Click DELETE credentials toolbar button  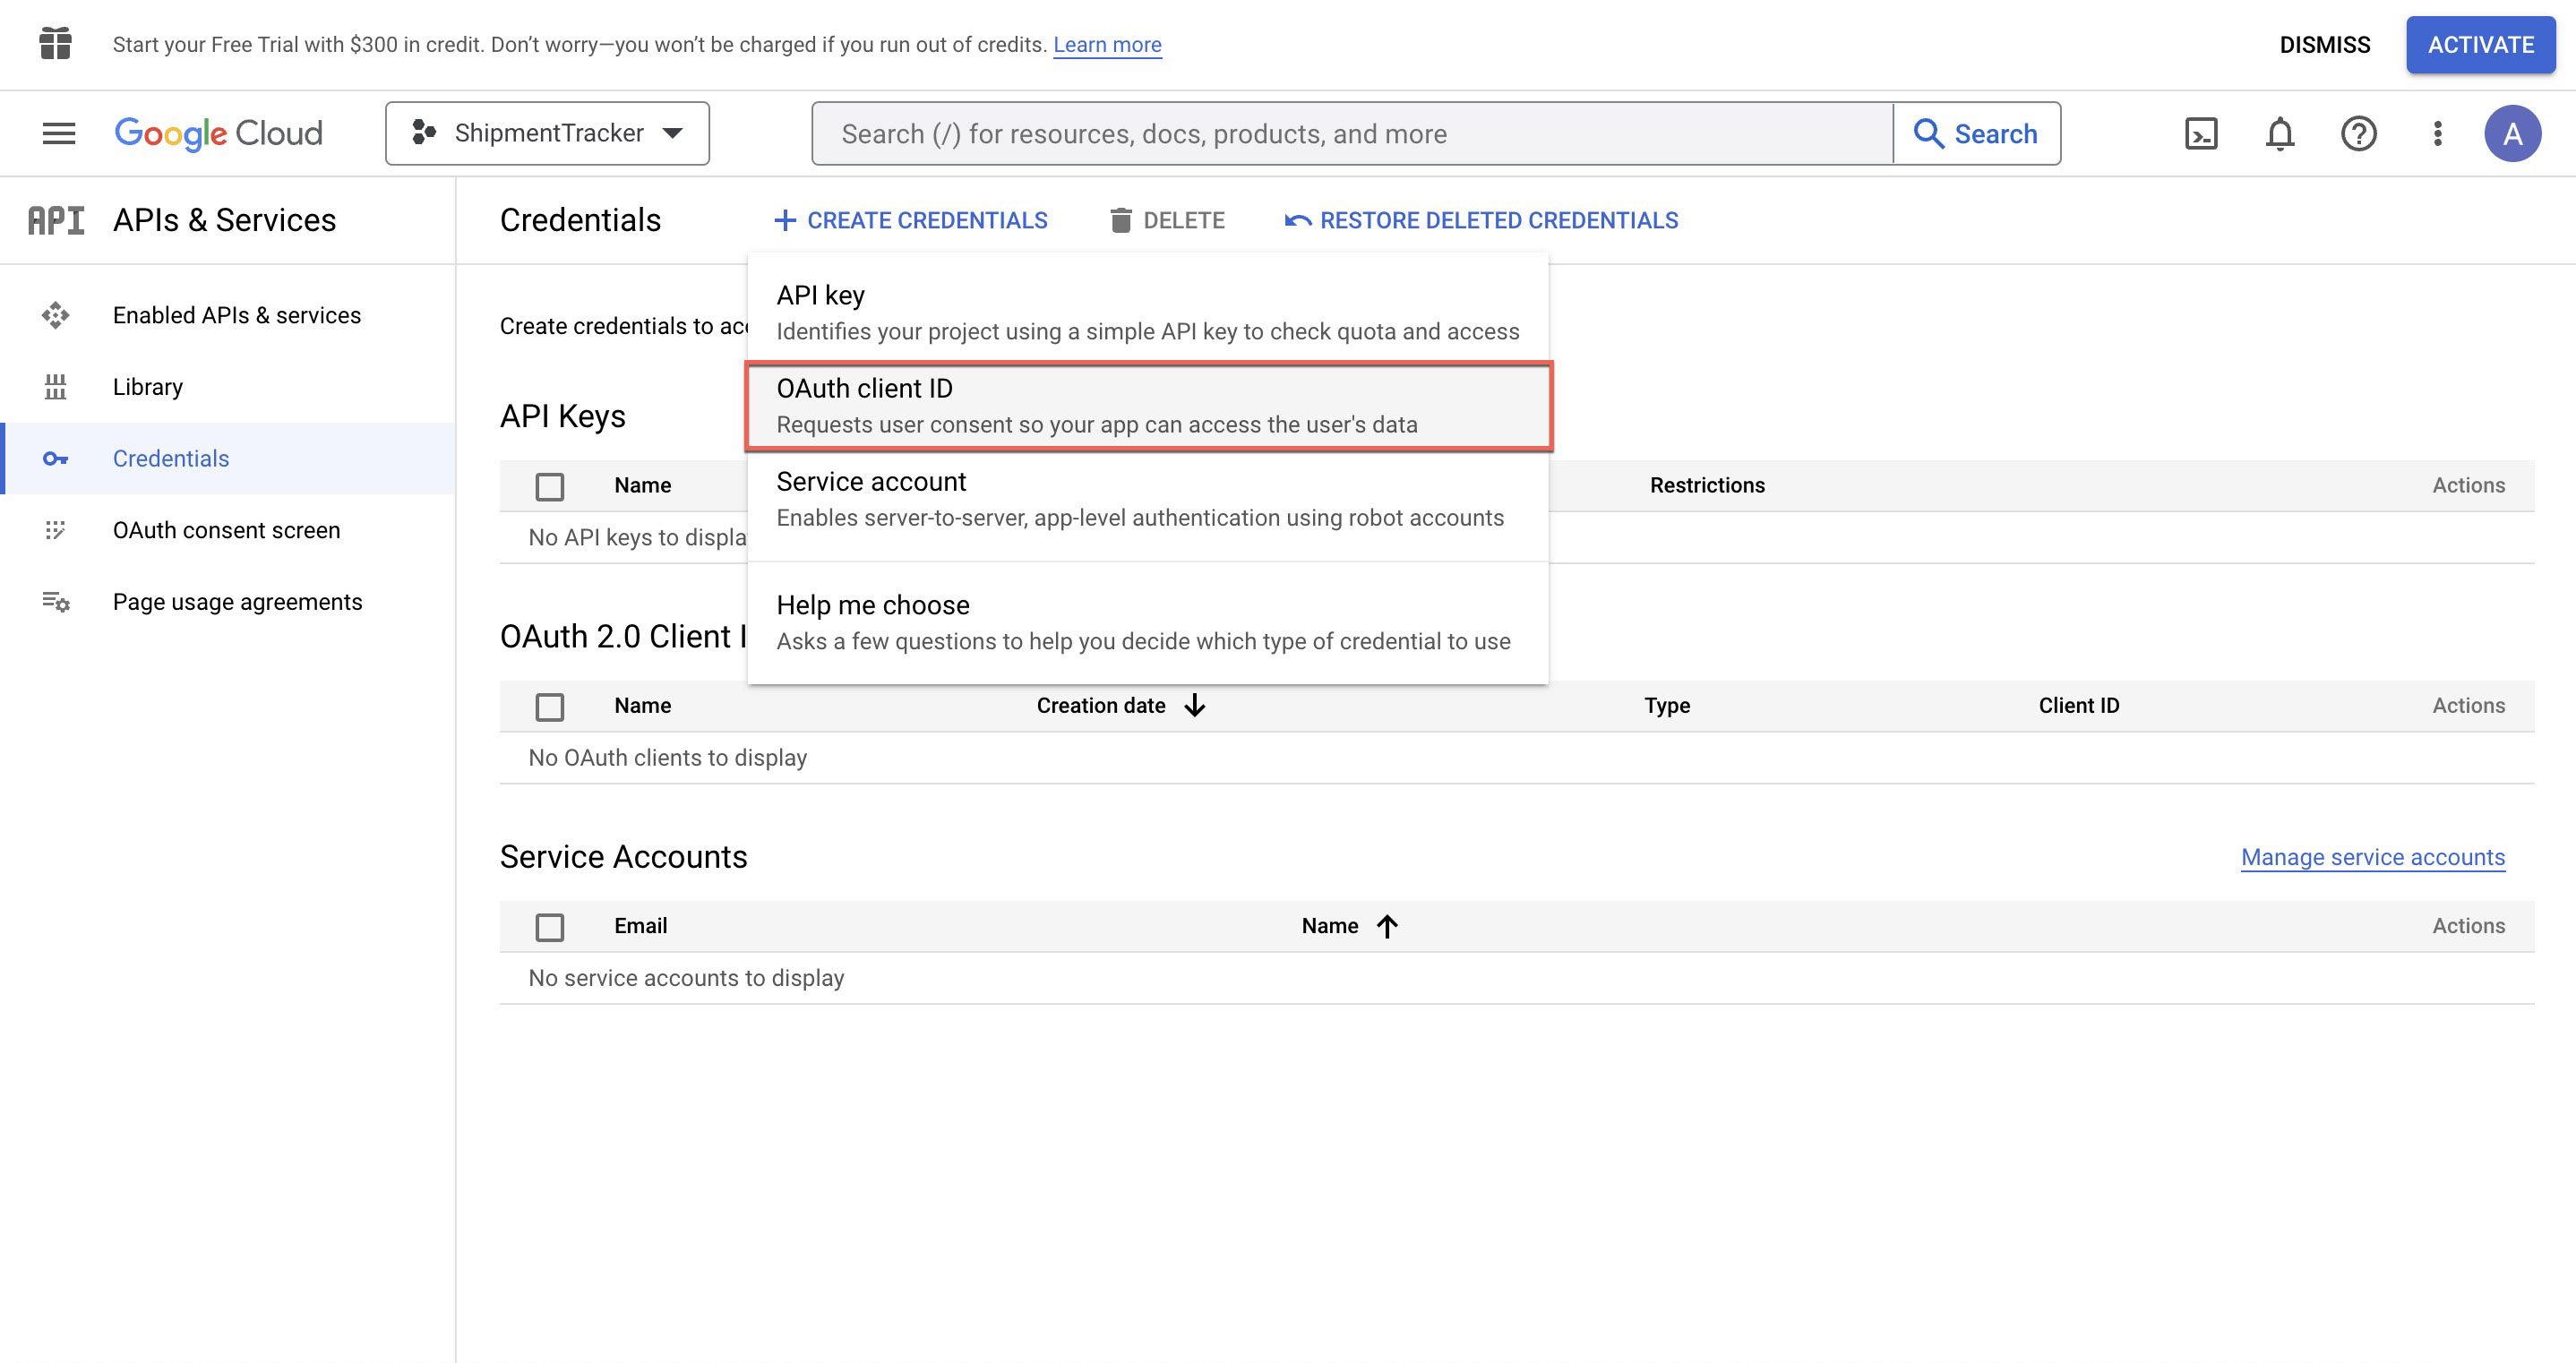click(1165, 219)
